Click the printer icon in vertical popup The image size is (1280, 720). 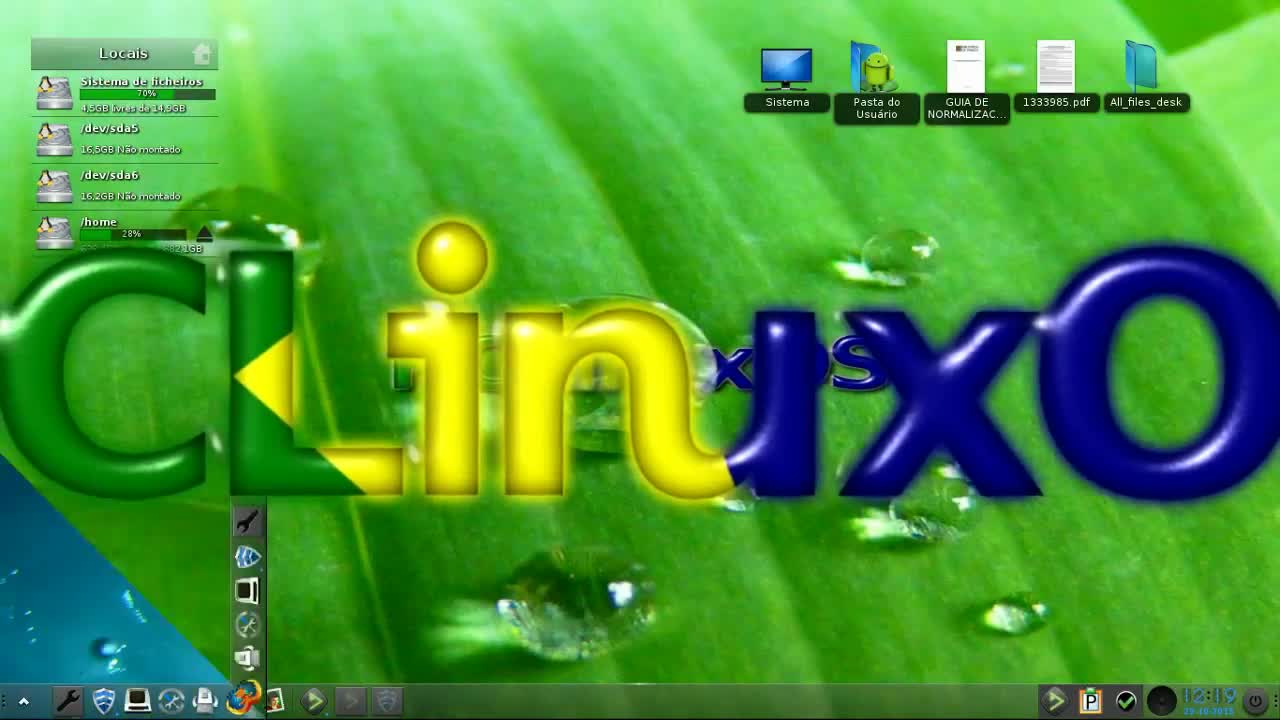pos(247,658)
